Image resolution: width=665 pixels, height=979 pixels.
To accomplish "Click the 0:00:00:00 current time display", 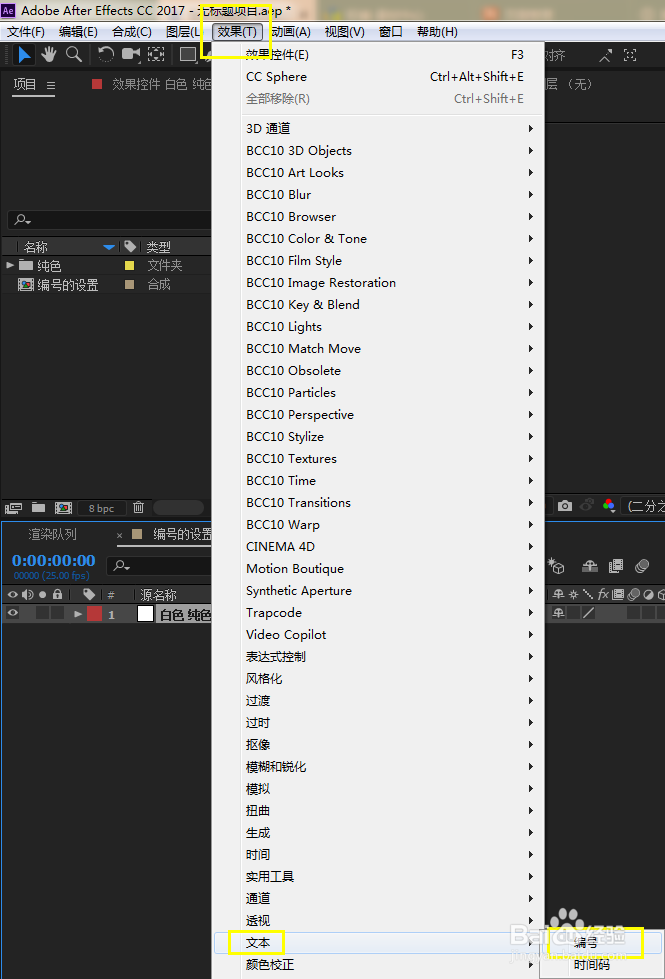I will (x=54, y=560).
